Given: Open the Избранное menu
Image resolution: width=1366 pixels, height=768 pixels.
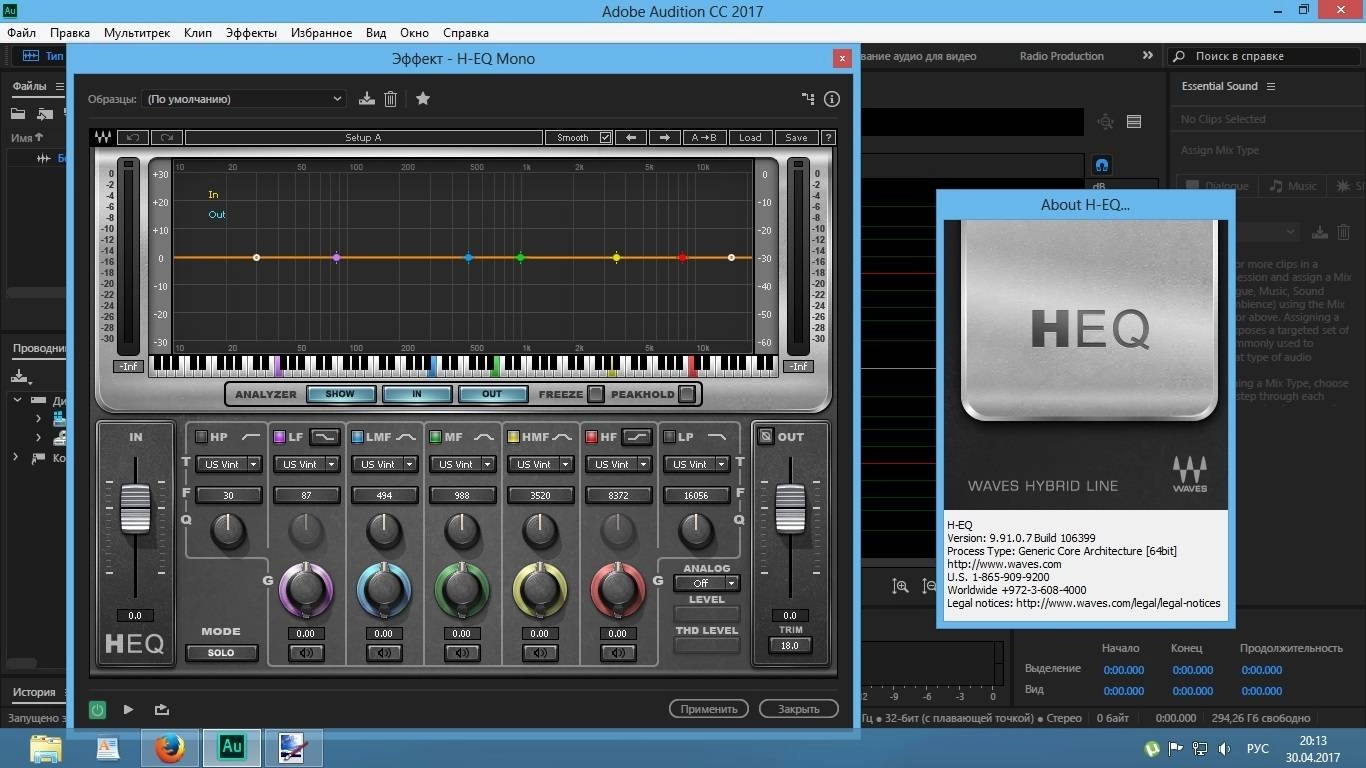Looking at the screenshot, I should click(x=321, y=32).
